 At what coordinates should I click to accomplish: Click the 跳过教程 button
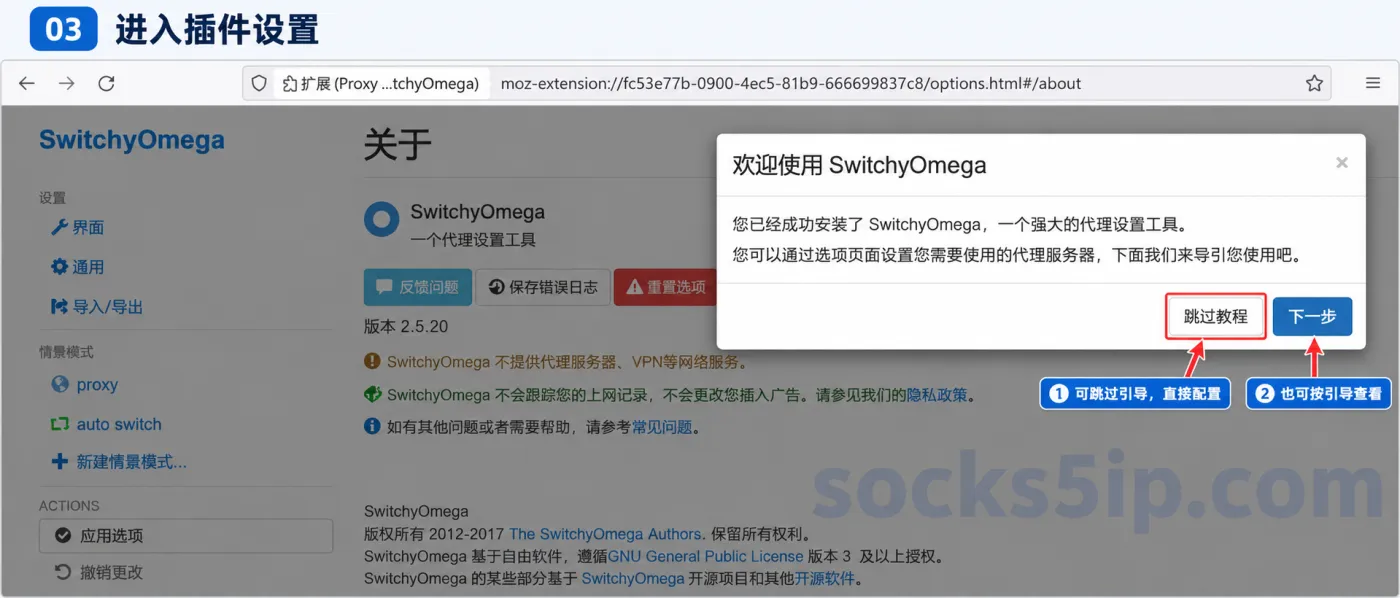(x=1216, y=316)
